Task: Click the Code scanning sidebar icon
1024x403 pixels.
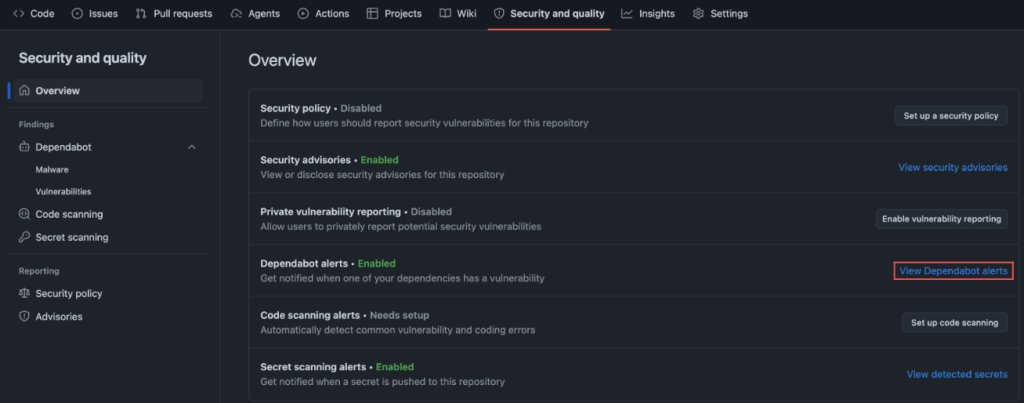Action: pos(25,214)
